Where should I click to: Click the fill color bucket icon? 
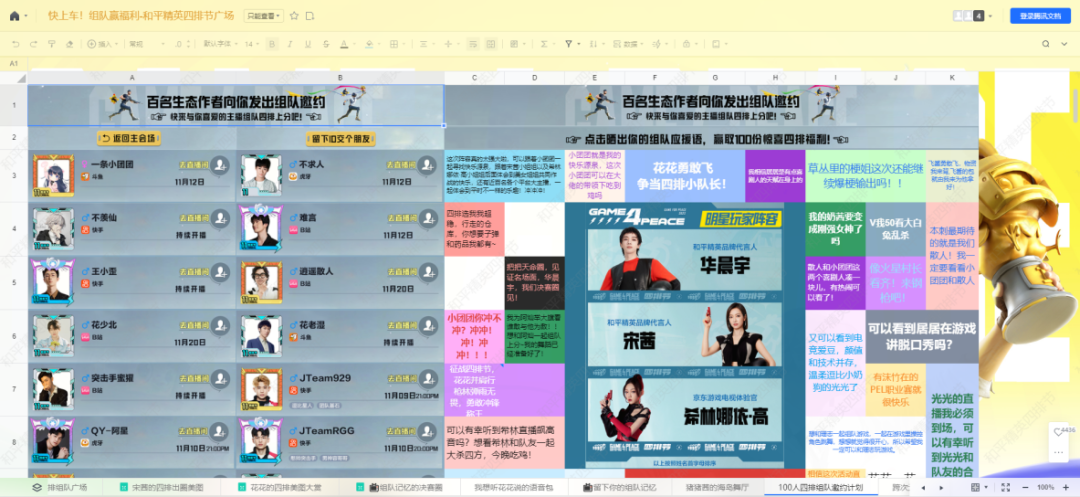point(368,44)
